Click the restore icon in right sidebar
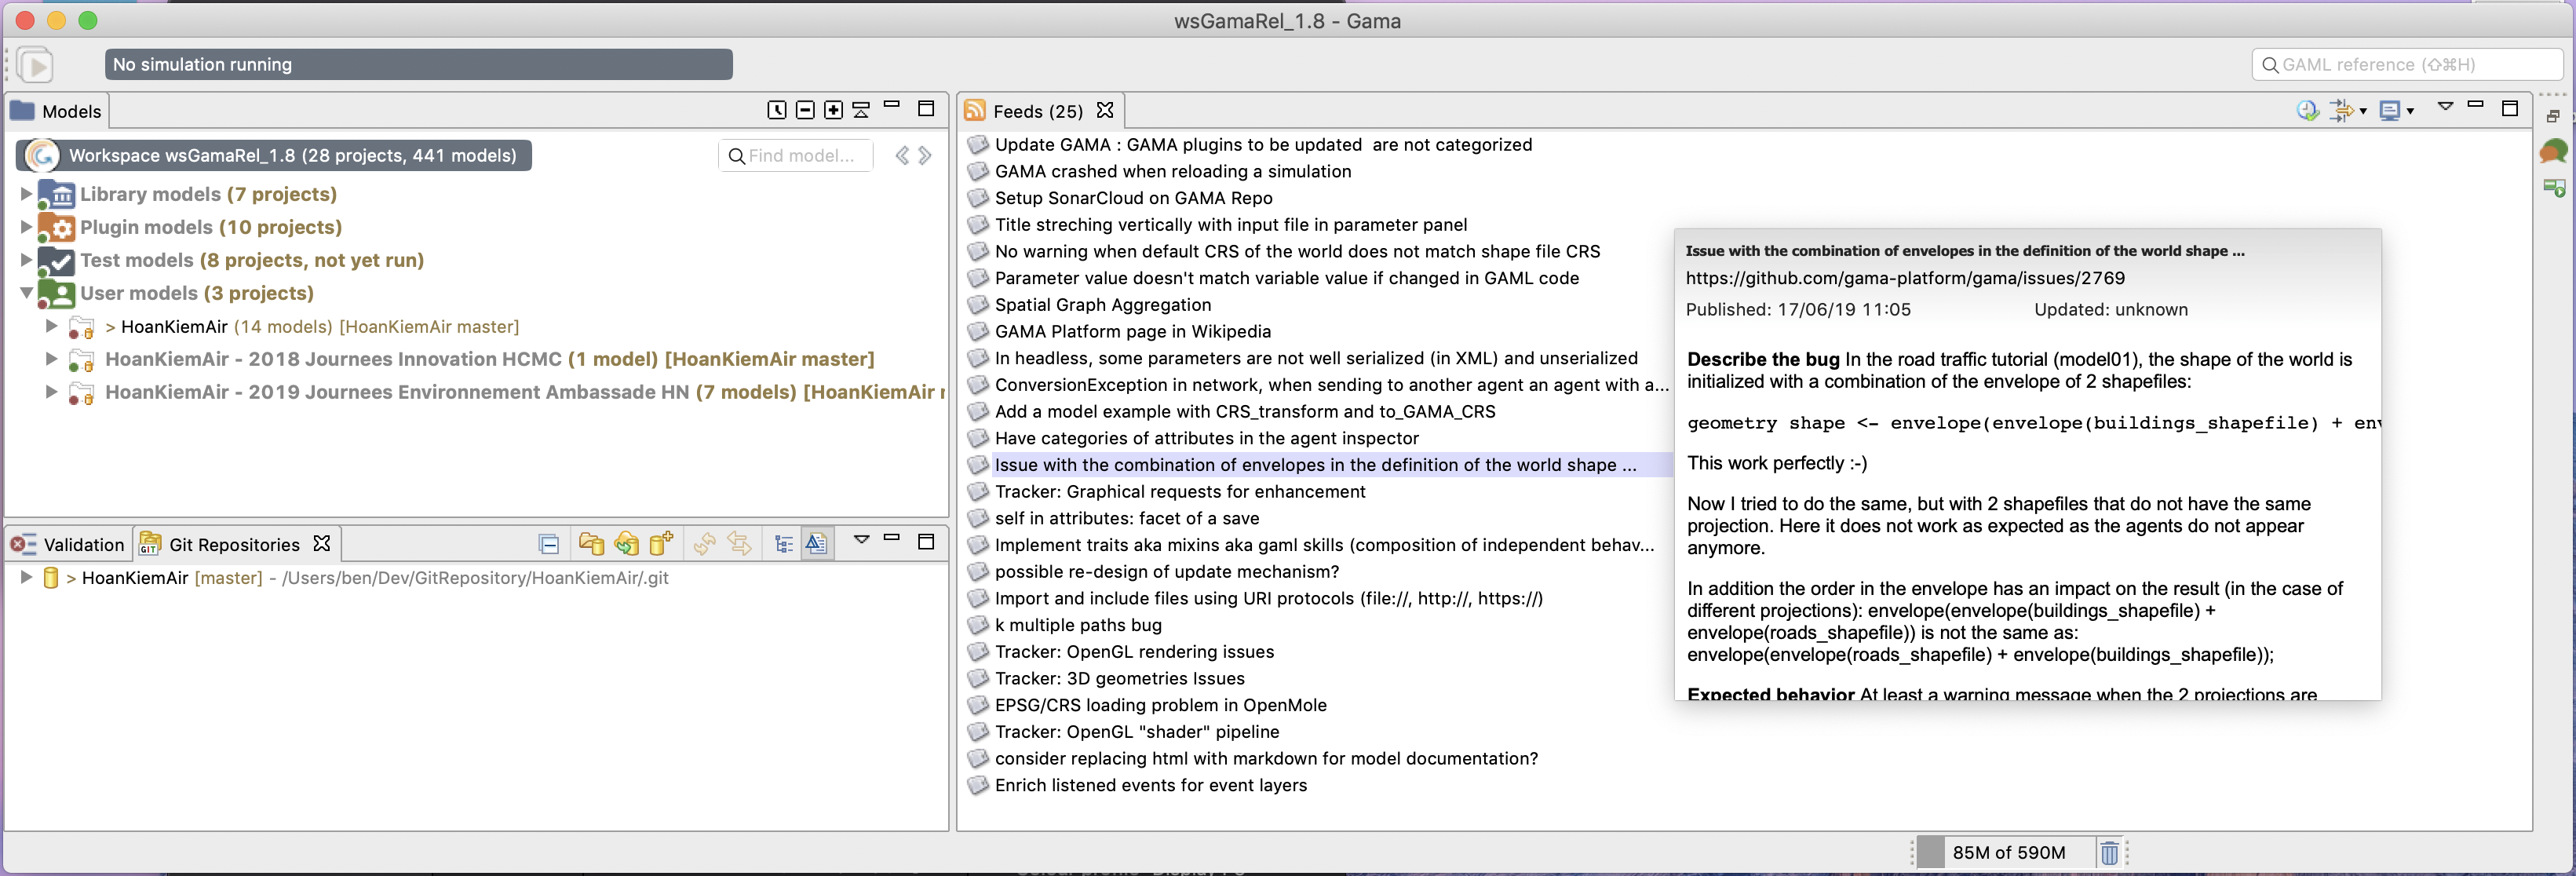The width and height of the screenshot is (2576, 876). [x=2553, y=116]
